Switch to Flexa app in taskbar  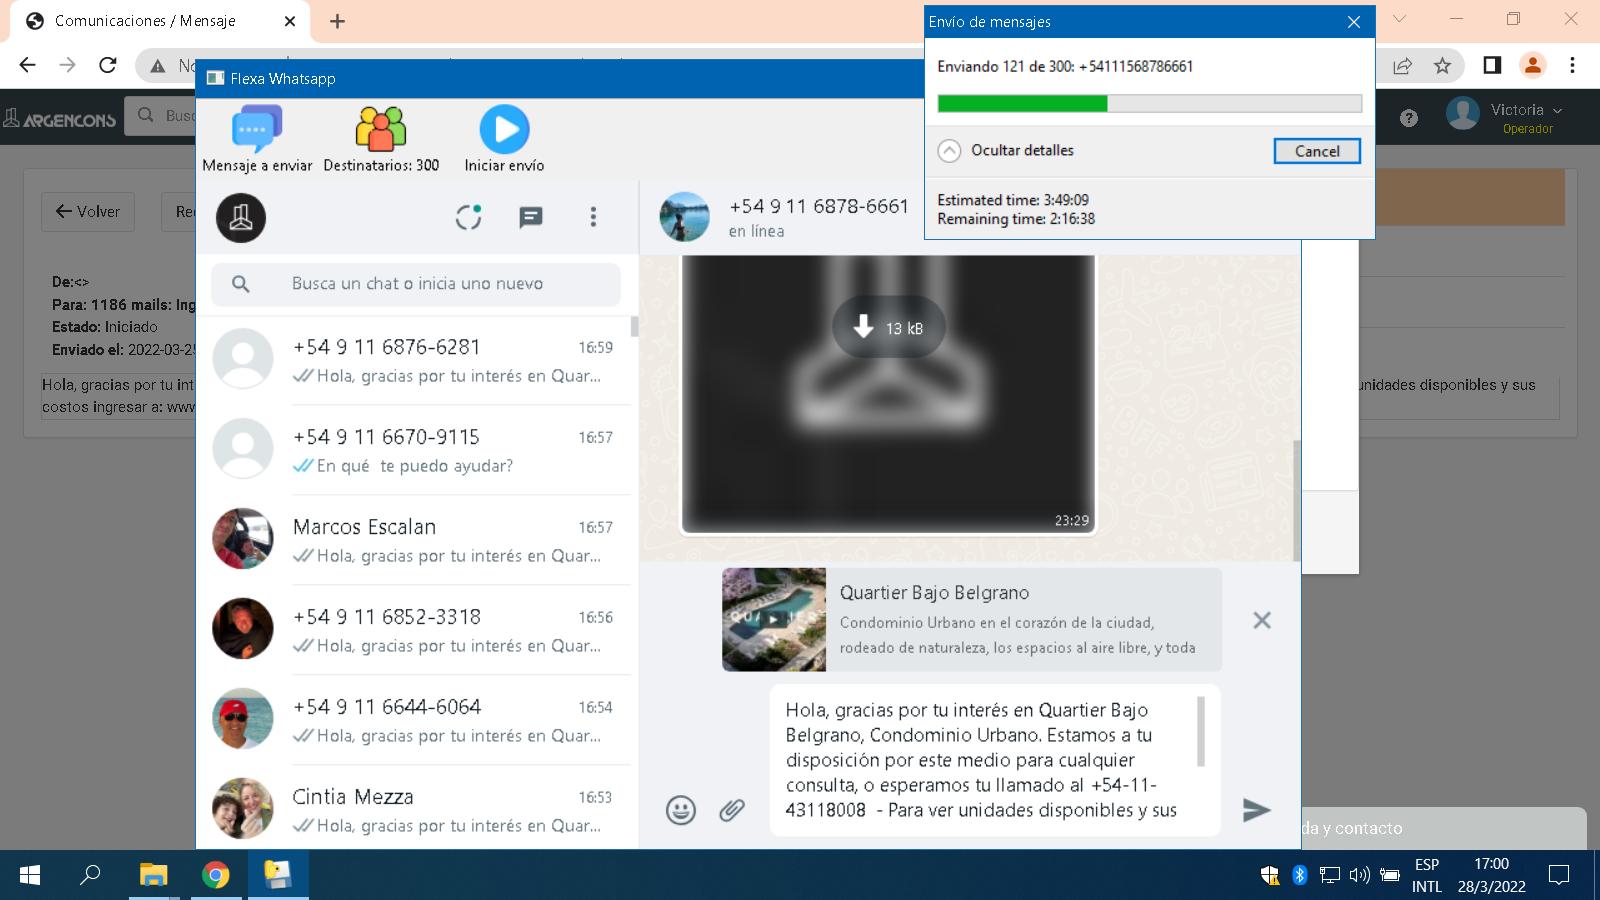(277, 875)
